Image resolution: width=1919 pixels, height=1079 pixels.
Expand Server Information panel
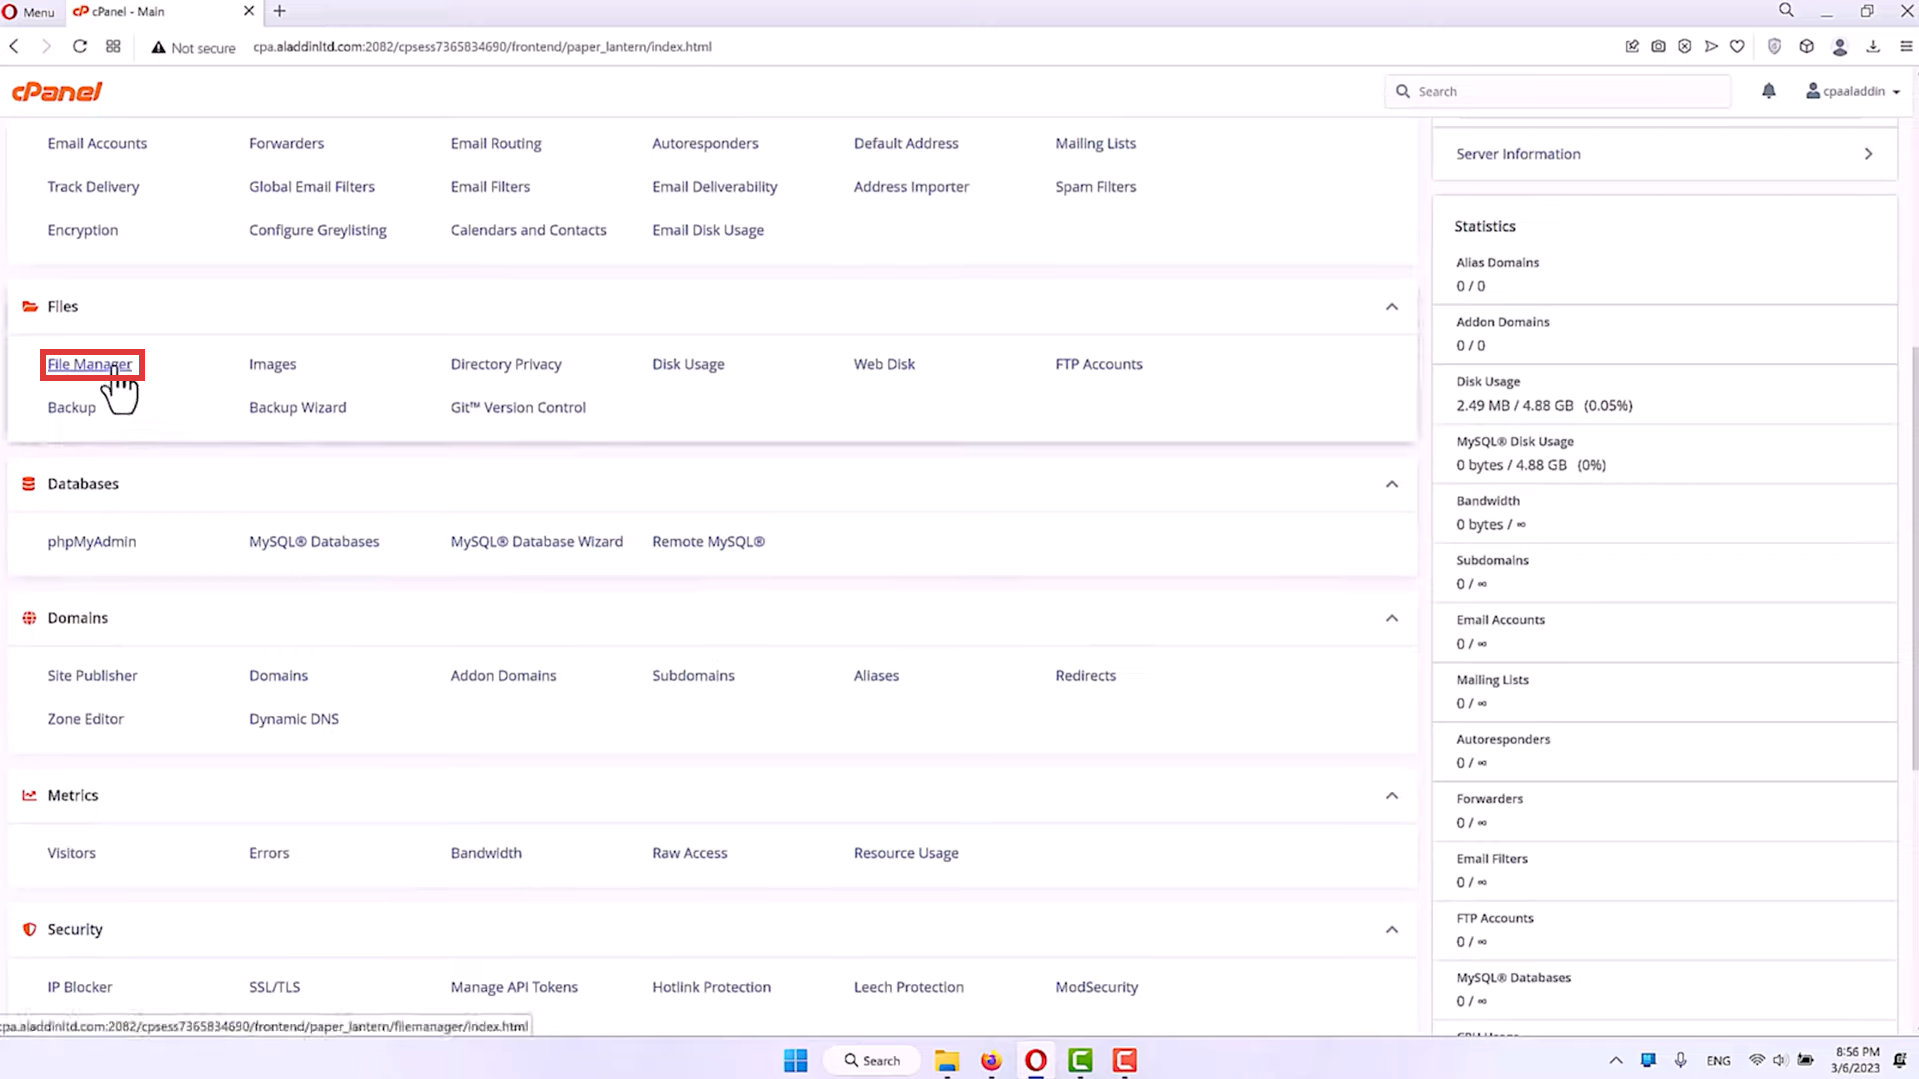[1664, 154]
